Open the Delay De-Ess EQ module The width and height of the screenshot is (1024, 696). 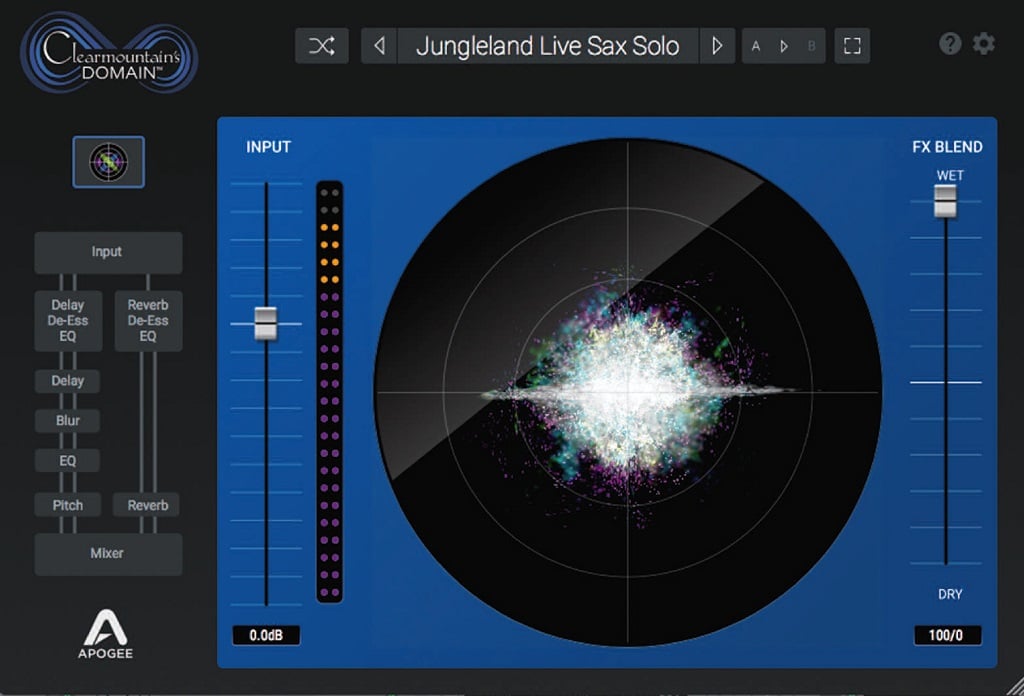68,321
